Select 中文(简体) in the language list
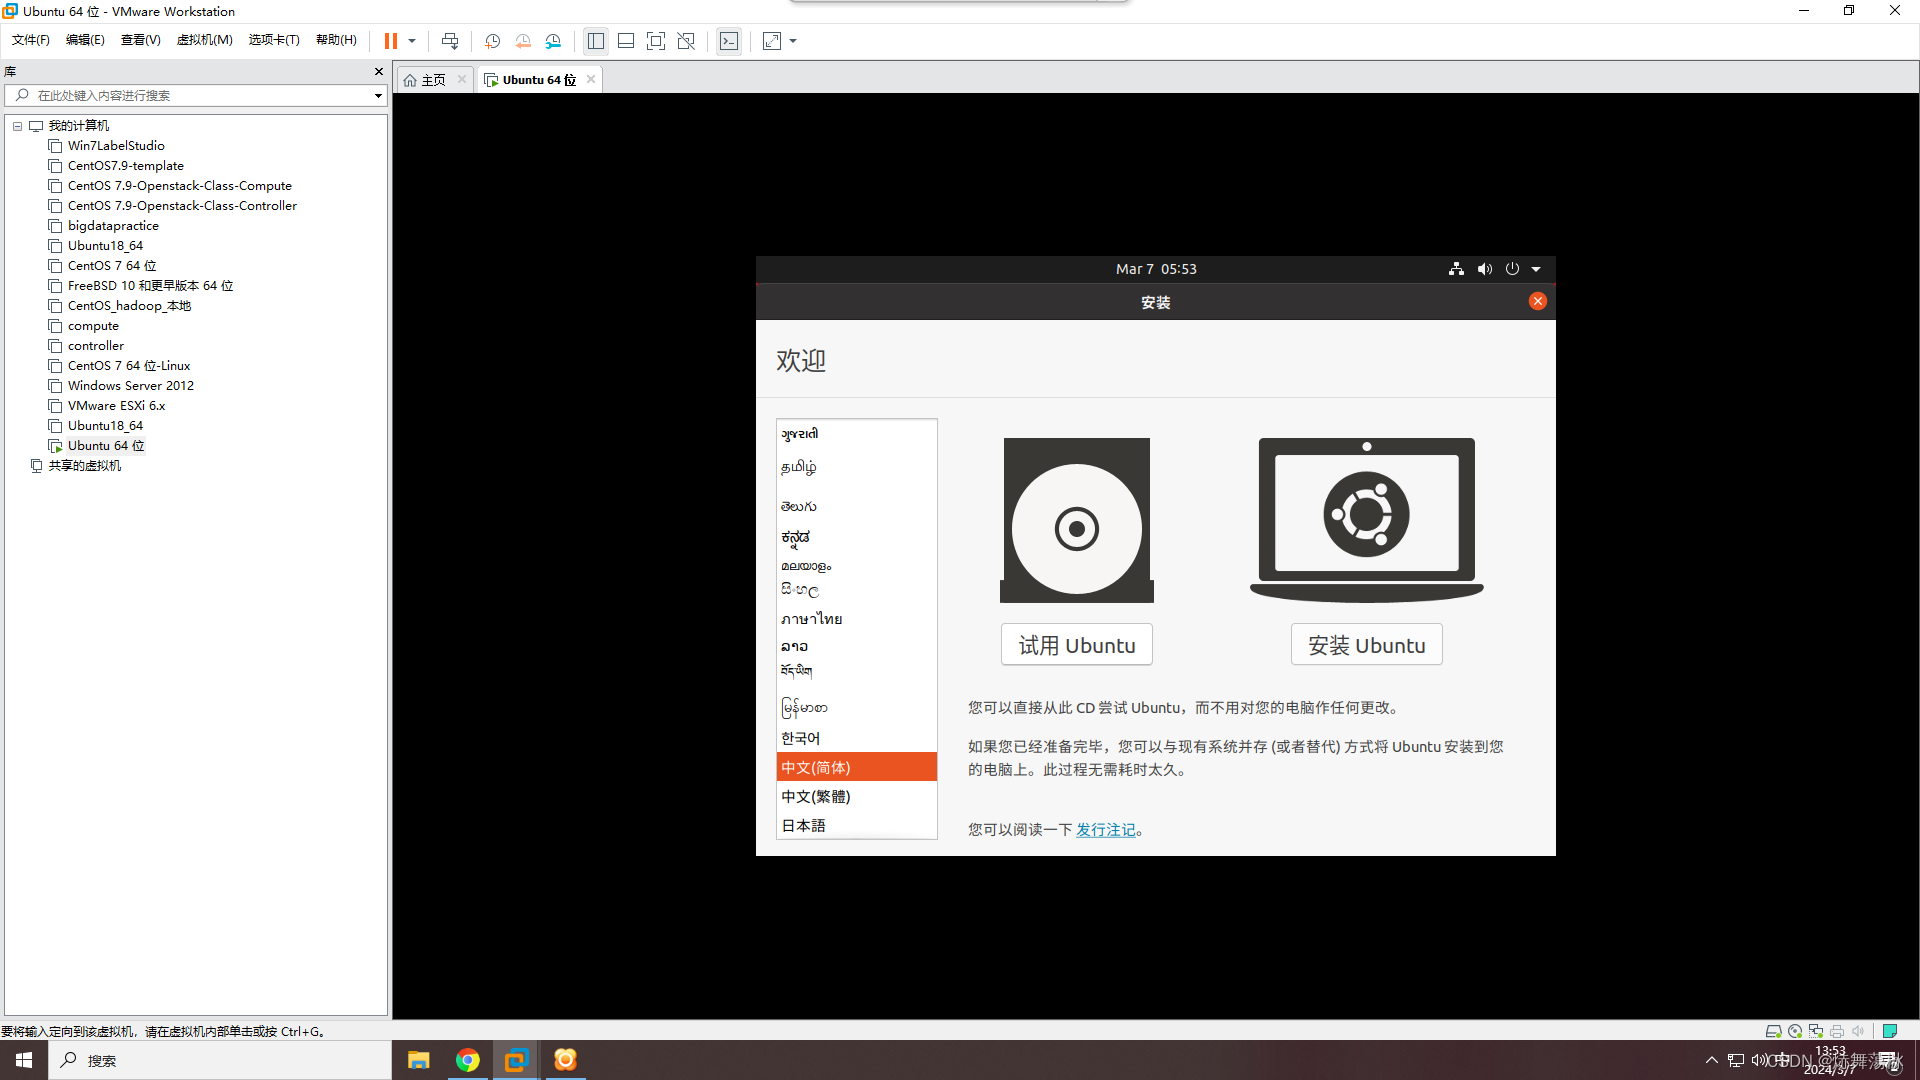 click(x=857, y=767)
